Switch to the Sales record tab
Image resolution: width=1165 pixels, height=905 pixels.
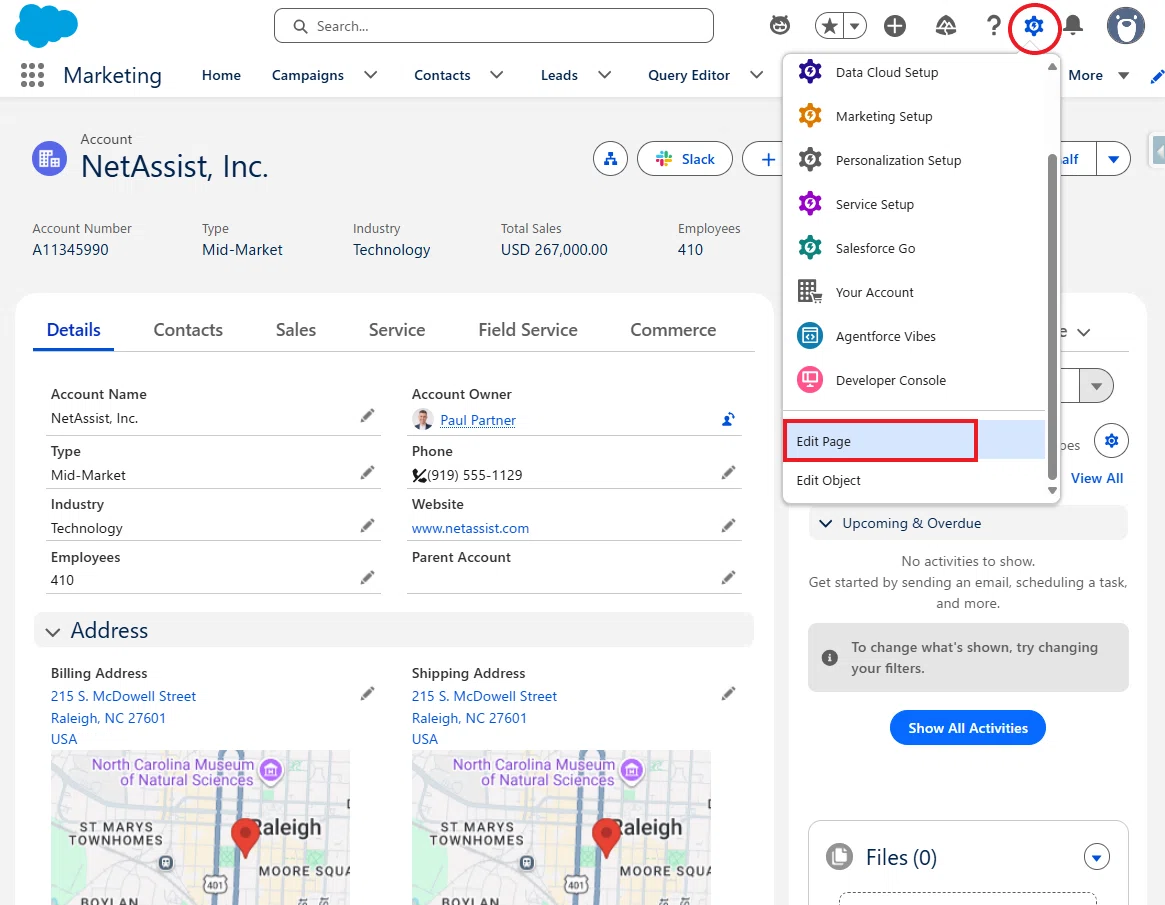pos(296,330)
